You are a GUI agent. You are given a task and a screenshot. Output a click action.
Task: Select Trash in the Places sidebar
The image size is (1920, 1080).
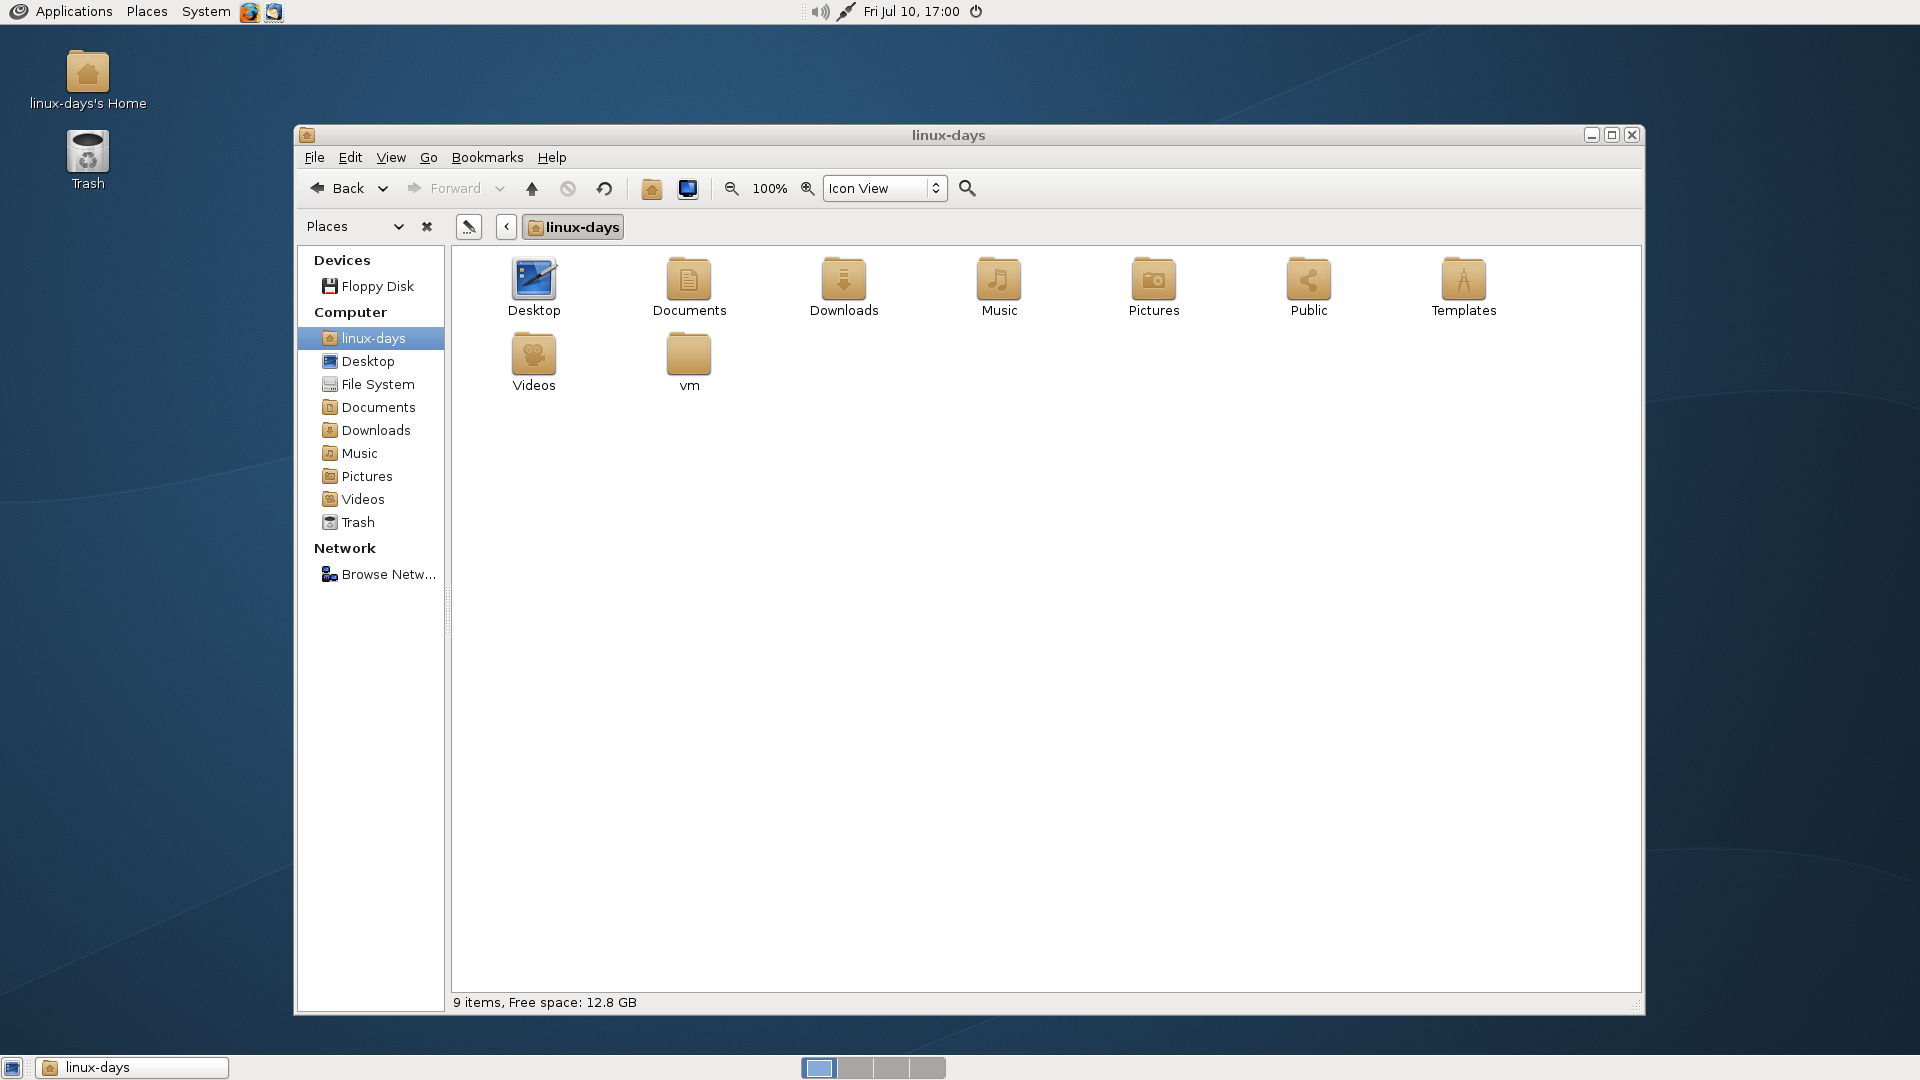click(371, 523)
